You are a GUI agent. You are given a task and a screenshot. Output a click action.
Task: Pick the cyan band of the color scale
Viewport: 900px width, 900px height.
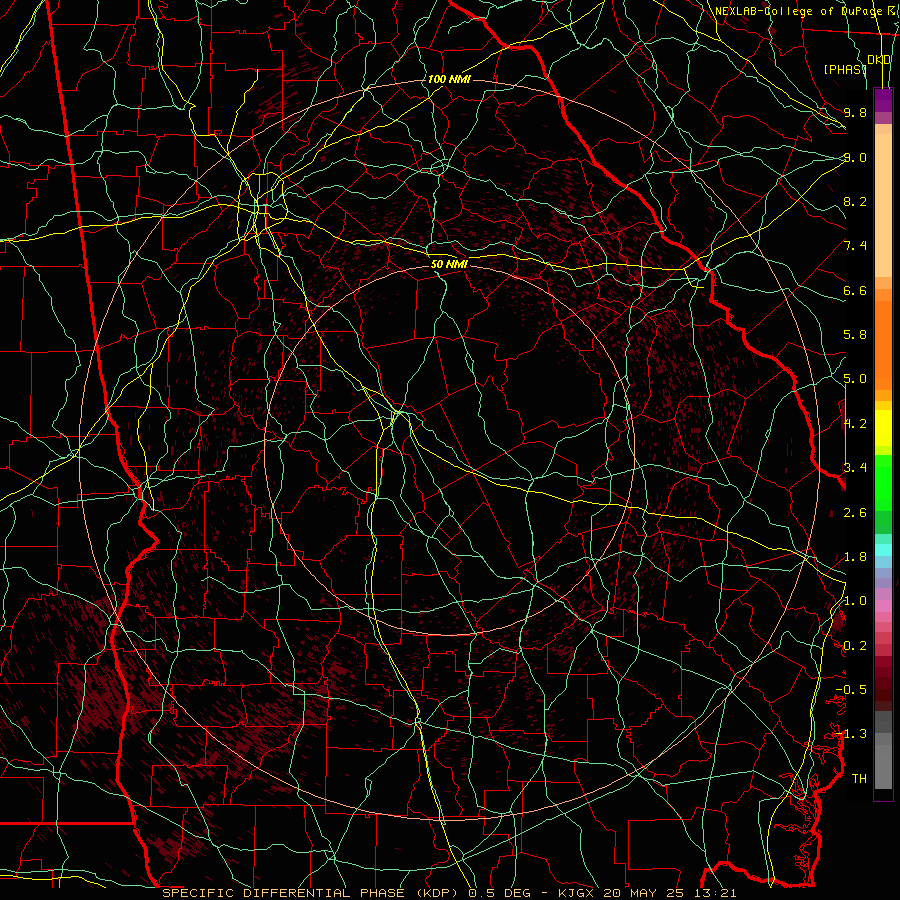[x=883, y=550]
